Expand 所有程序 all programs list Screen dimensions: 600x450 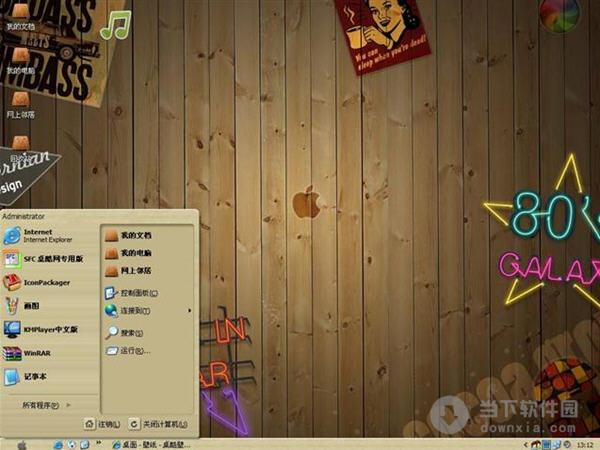tap(46, 405)
